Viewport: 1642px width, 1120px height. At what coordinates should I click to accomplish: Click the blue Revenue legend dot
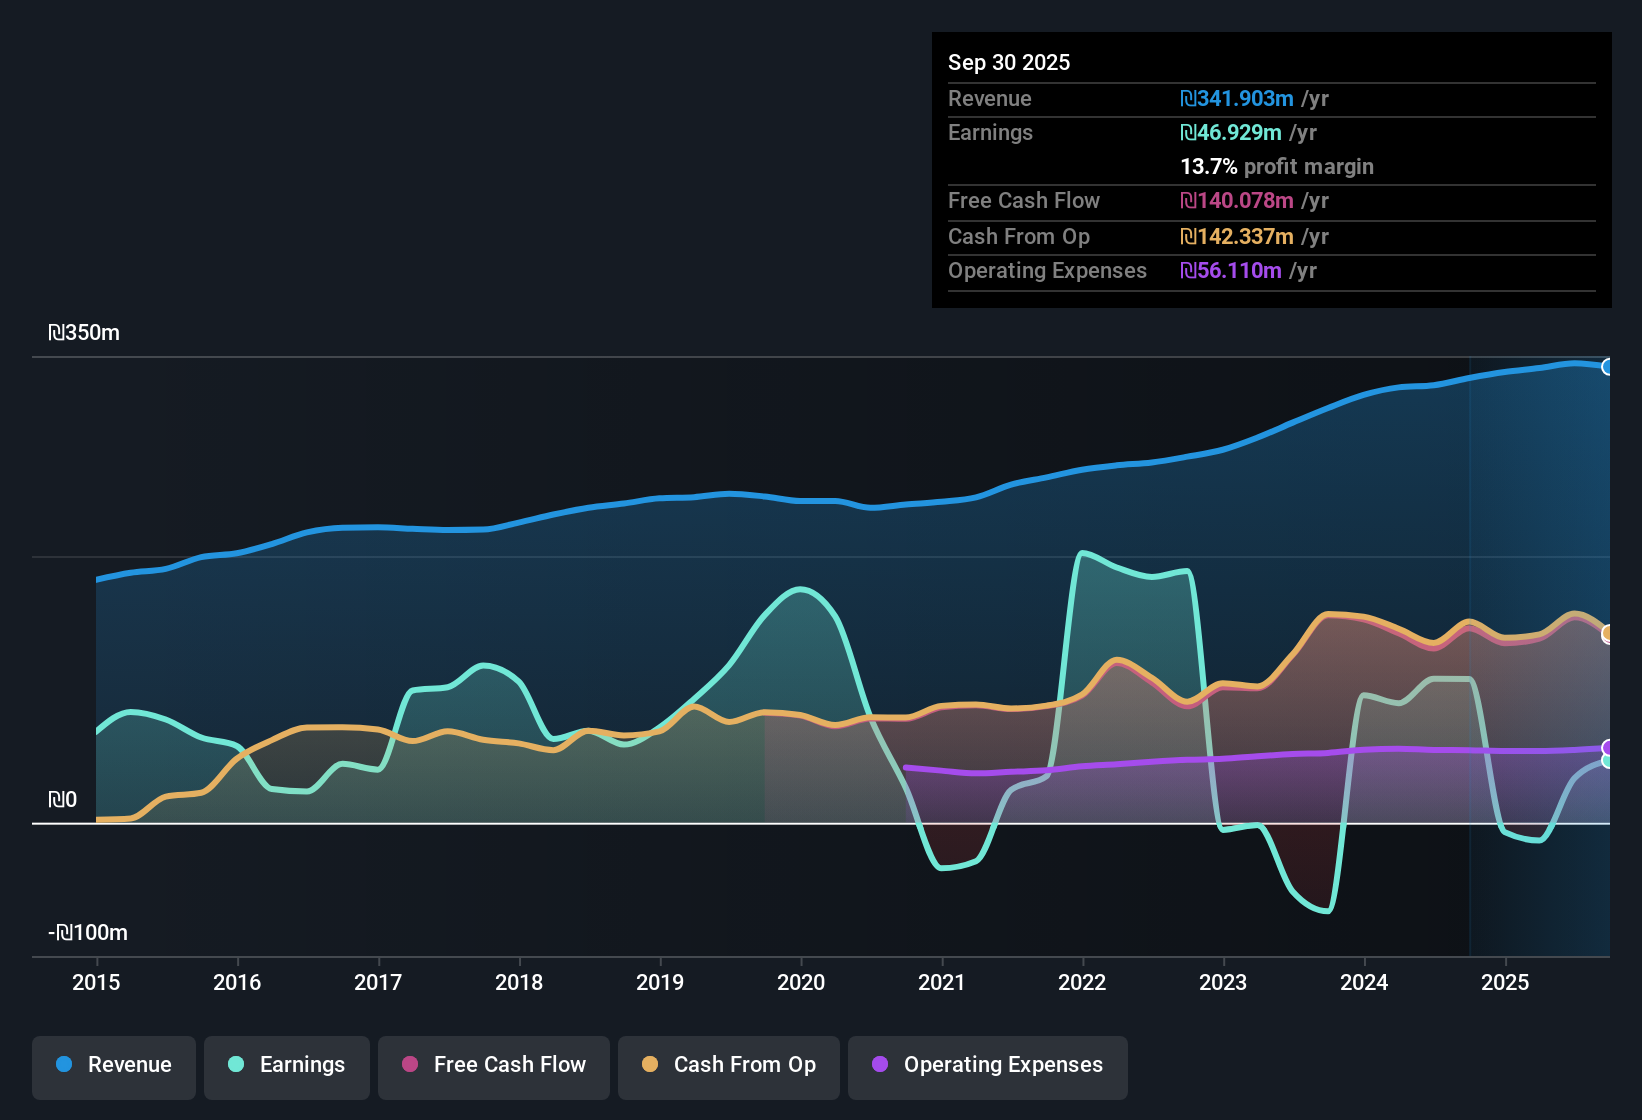click(63, 1065)
